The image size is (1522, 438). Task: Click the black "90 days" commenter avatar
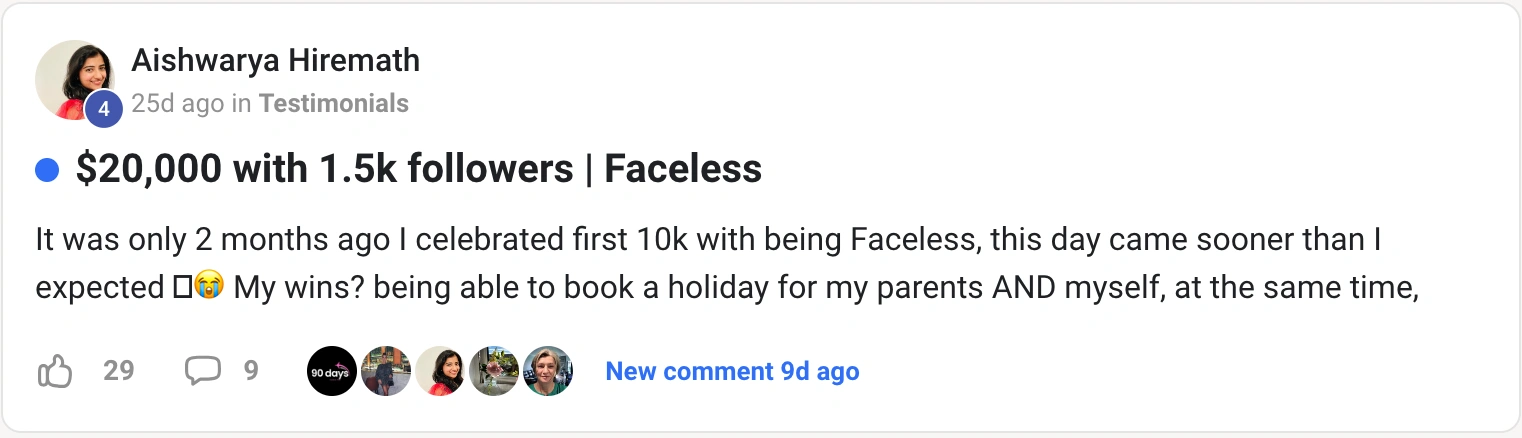point(331,371)
